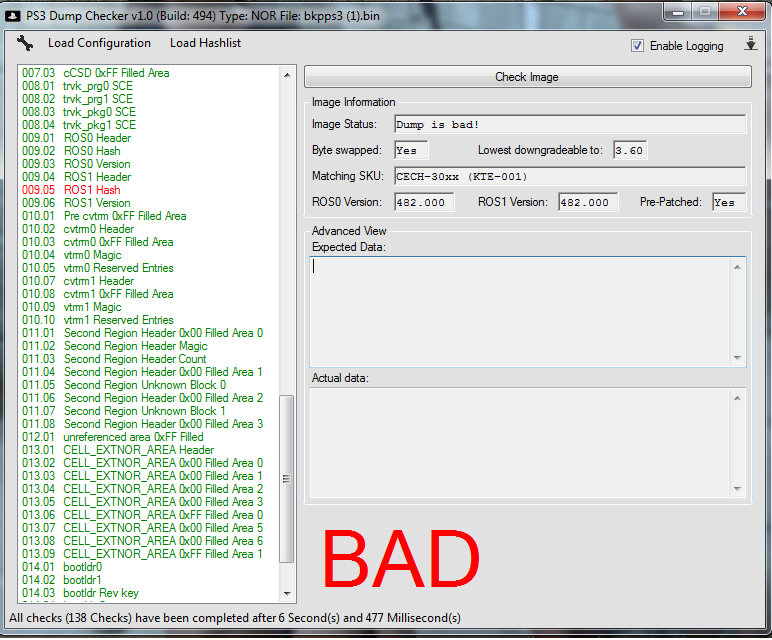Click checklist scrollbar up arrow
The height and width of the screenshot is (640, 772).
pyautogui.click(x=287, y=75)
